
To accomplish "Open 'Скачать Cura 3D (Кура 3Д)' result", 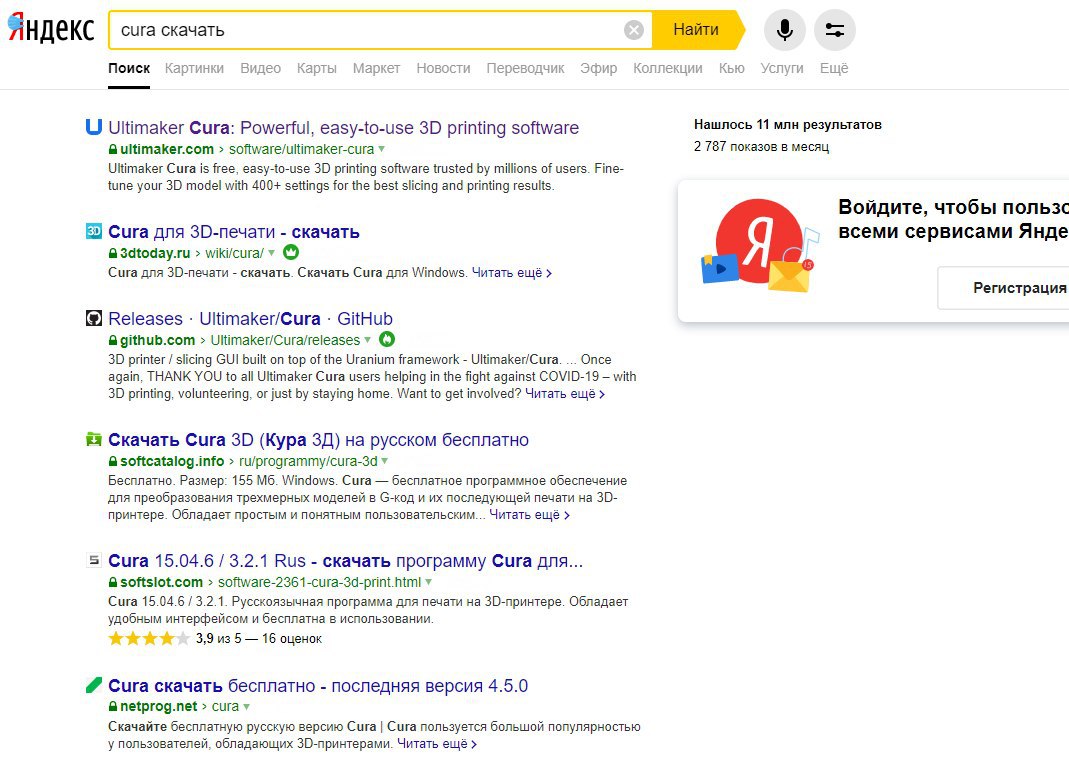I will 318,440.
